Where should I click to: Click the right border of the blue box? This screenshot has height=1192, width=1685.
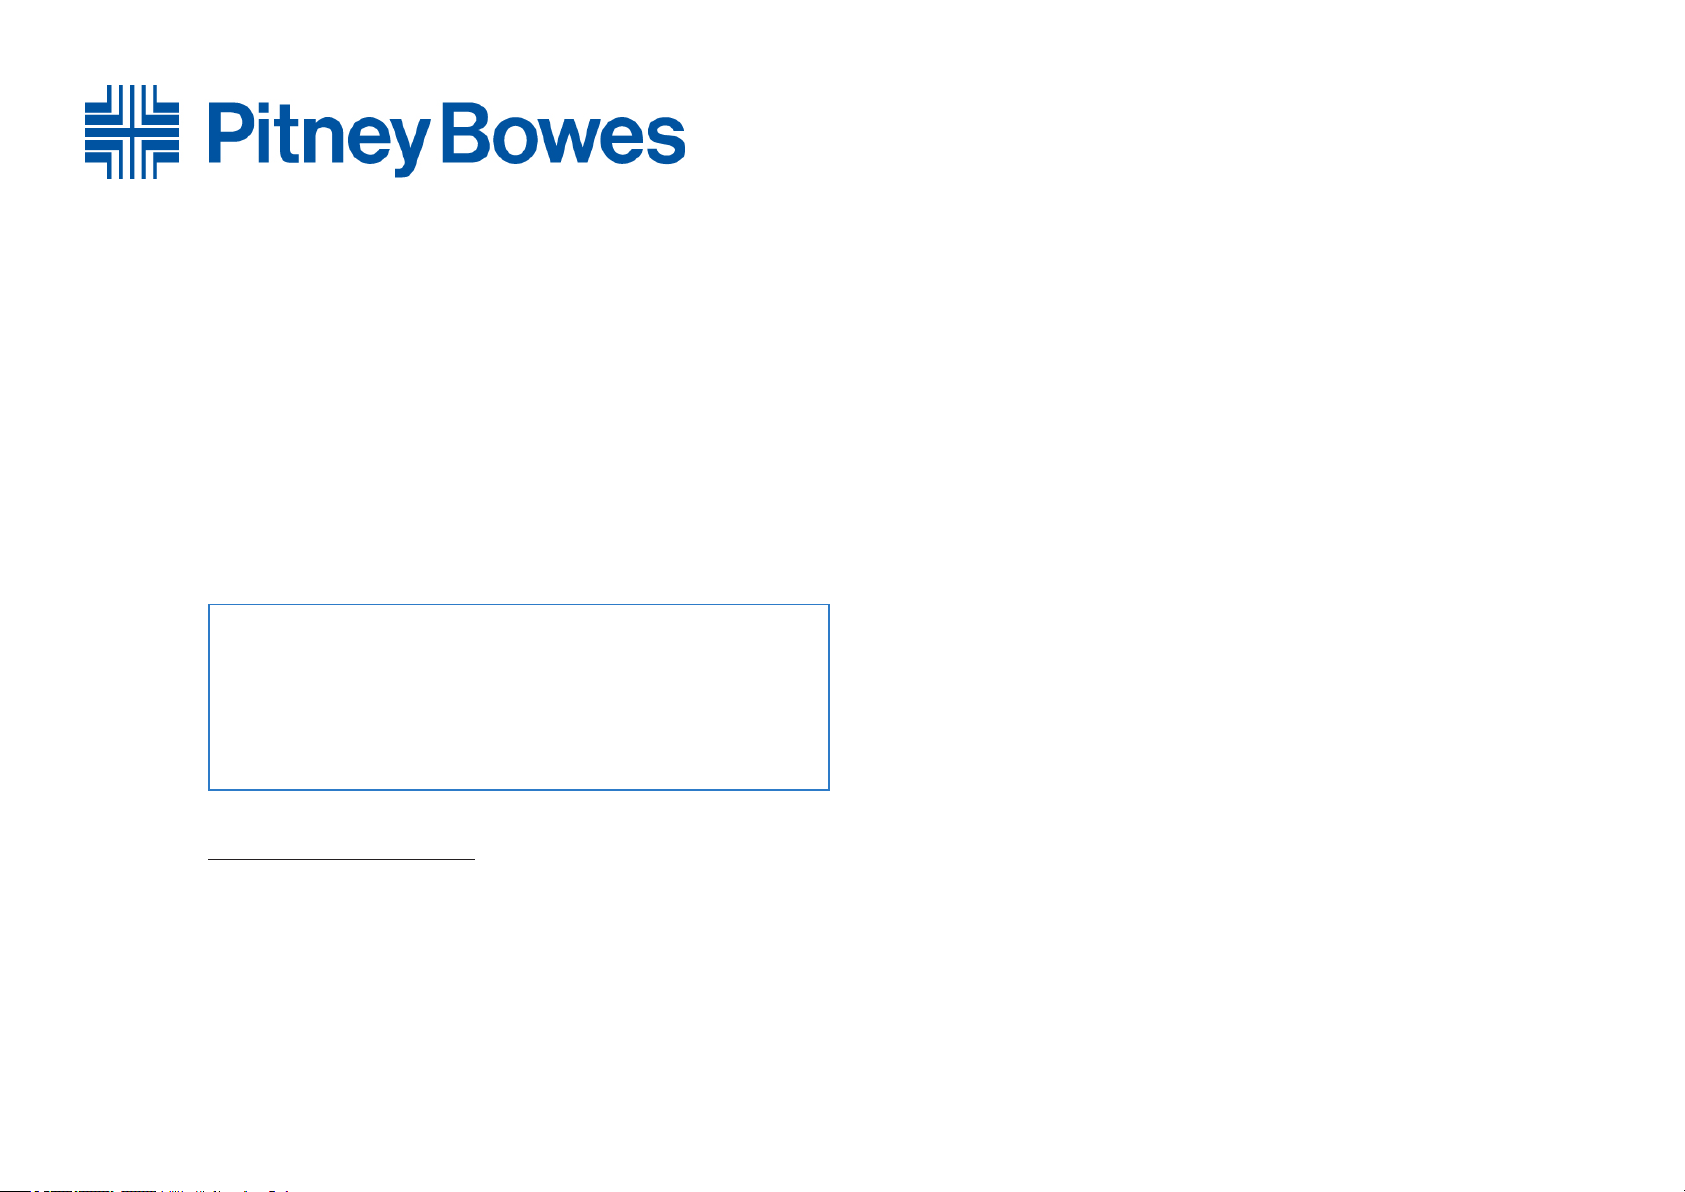pos(829,697)
